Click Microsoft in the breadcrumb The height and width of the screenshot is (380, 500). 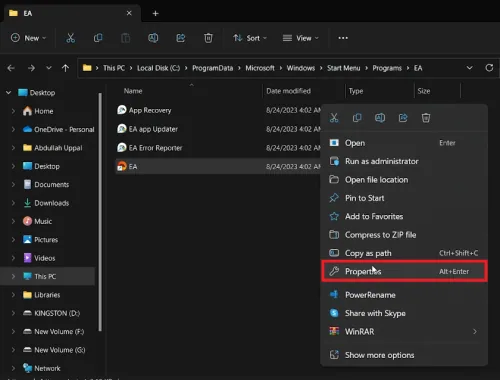pos(260,68)
